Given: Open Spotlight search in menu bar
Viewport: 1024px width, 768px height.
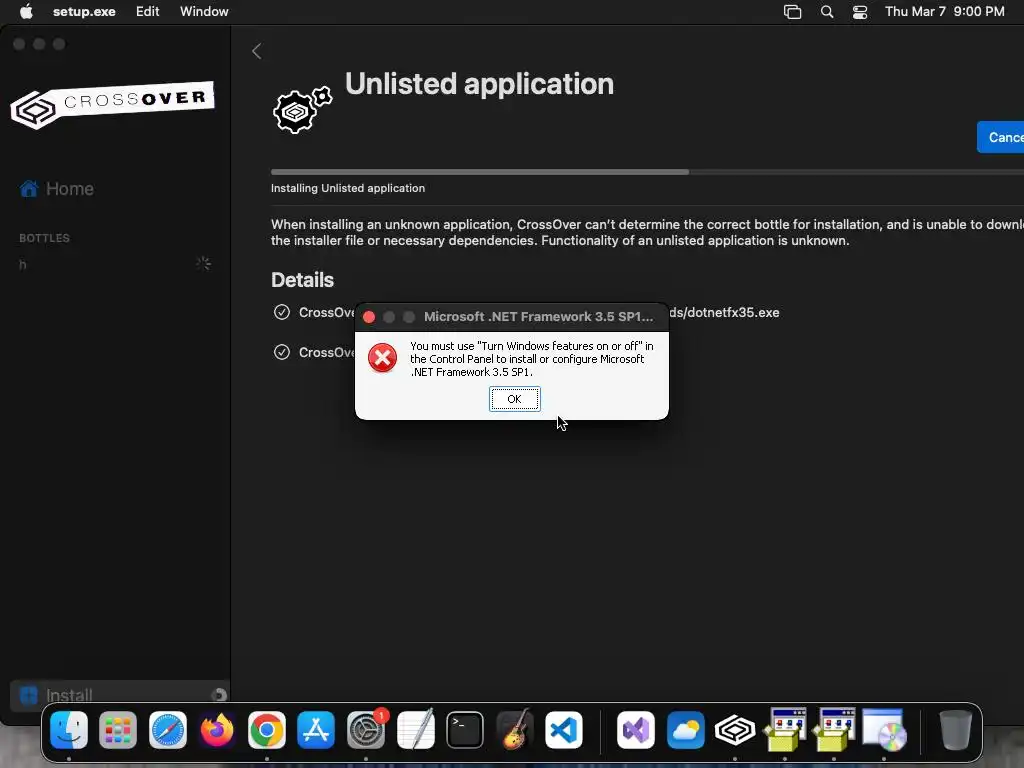Looking at the screenshot, I should click(827, 12).
